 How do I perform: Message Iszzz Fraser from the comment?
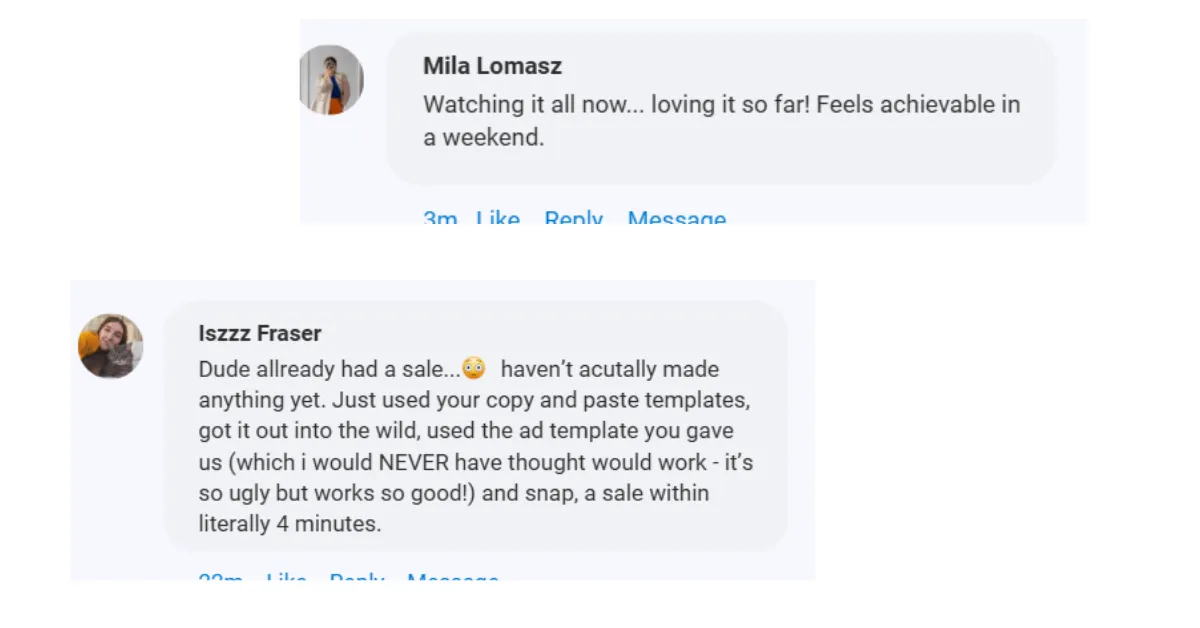(452, 577)
